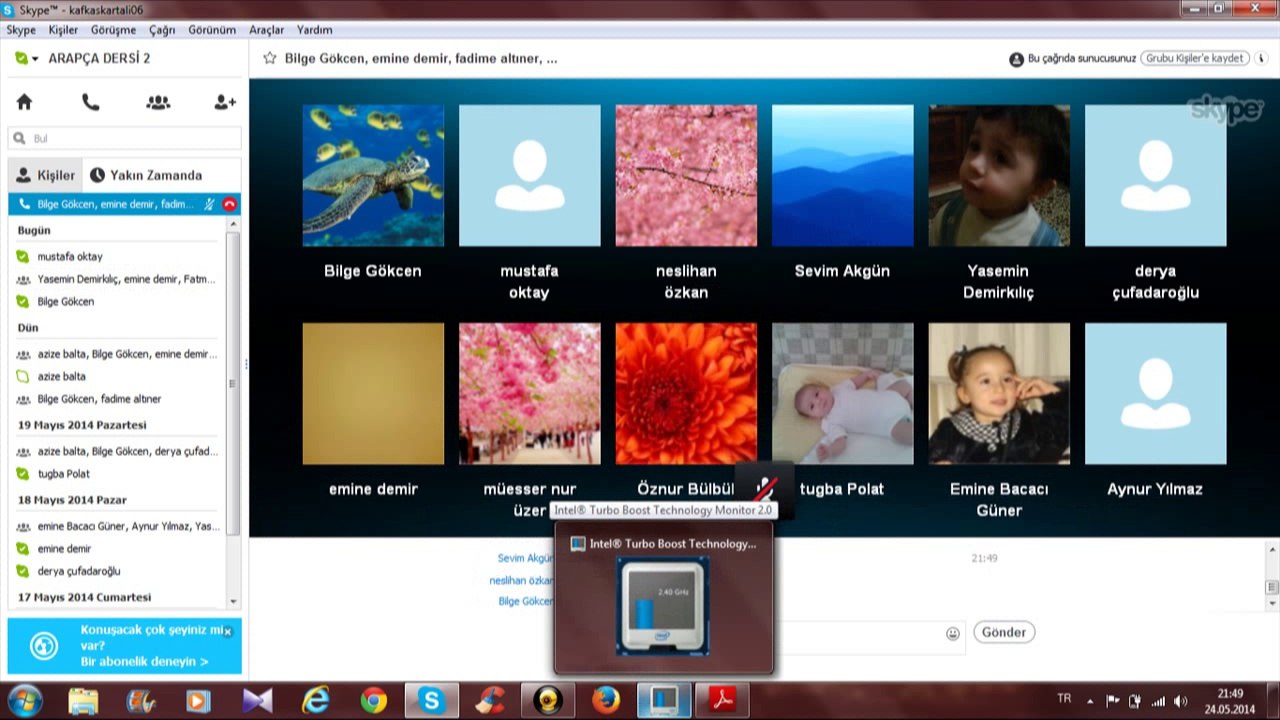Open the Windows Start menu
The width and height of the screenshot is (1280, 720).
coord(24,700)
